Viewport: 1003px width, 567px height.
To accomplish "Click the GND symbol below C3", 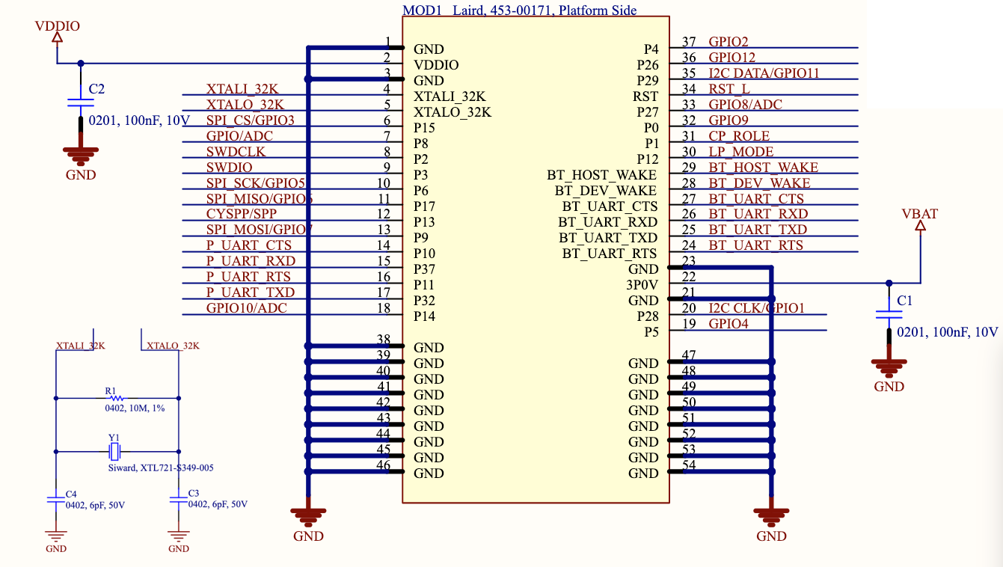I will [178, 537].
